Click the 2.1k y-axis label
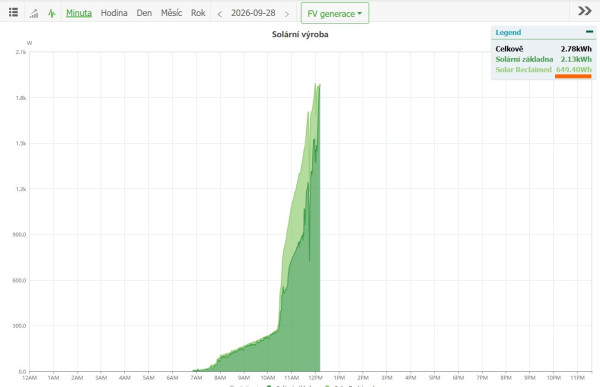 (x=21, y=52)
